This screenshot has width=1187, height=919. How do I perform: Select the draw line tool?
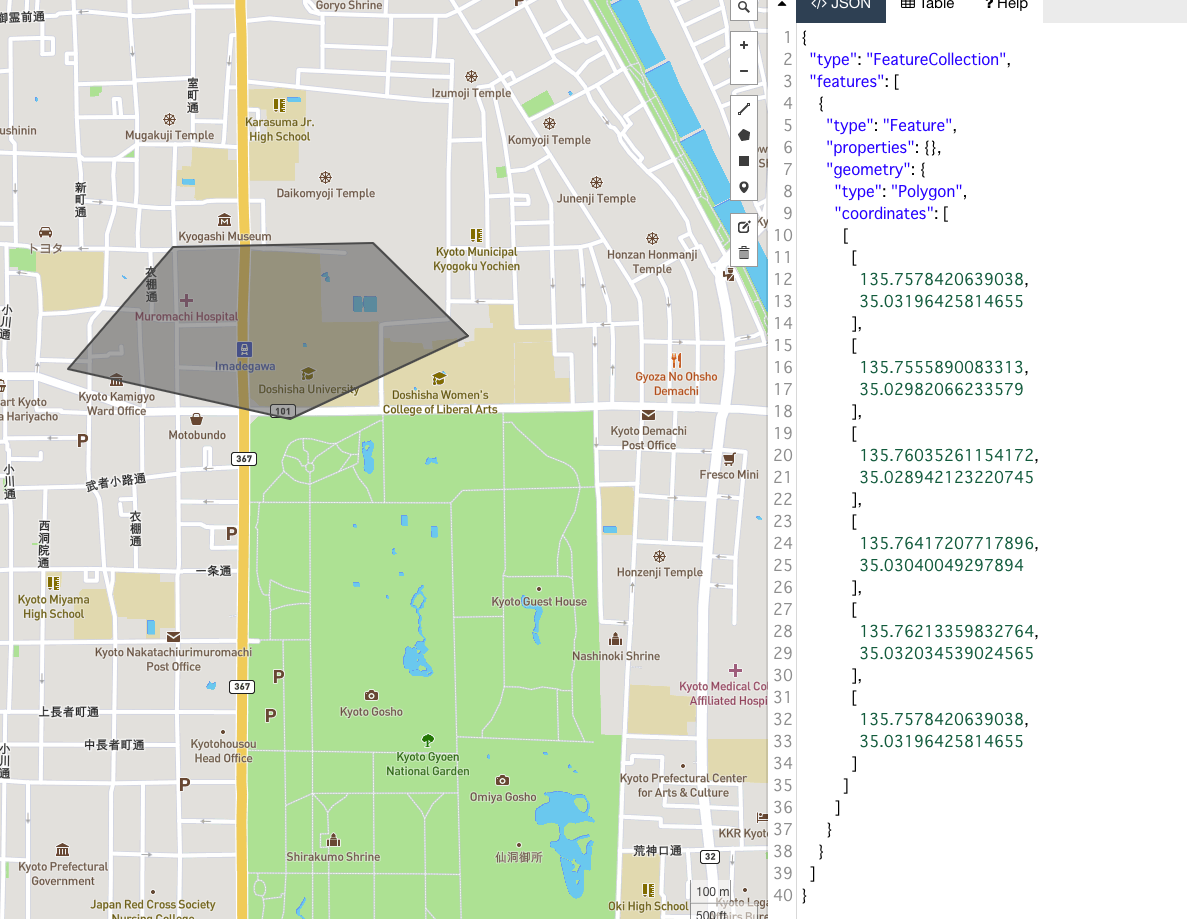click(x=743, y=109)
